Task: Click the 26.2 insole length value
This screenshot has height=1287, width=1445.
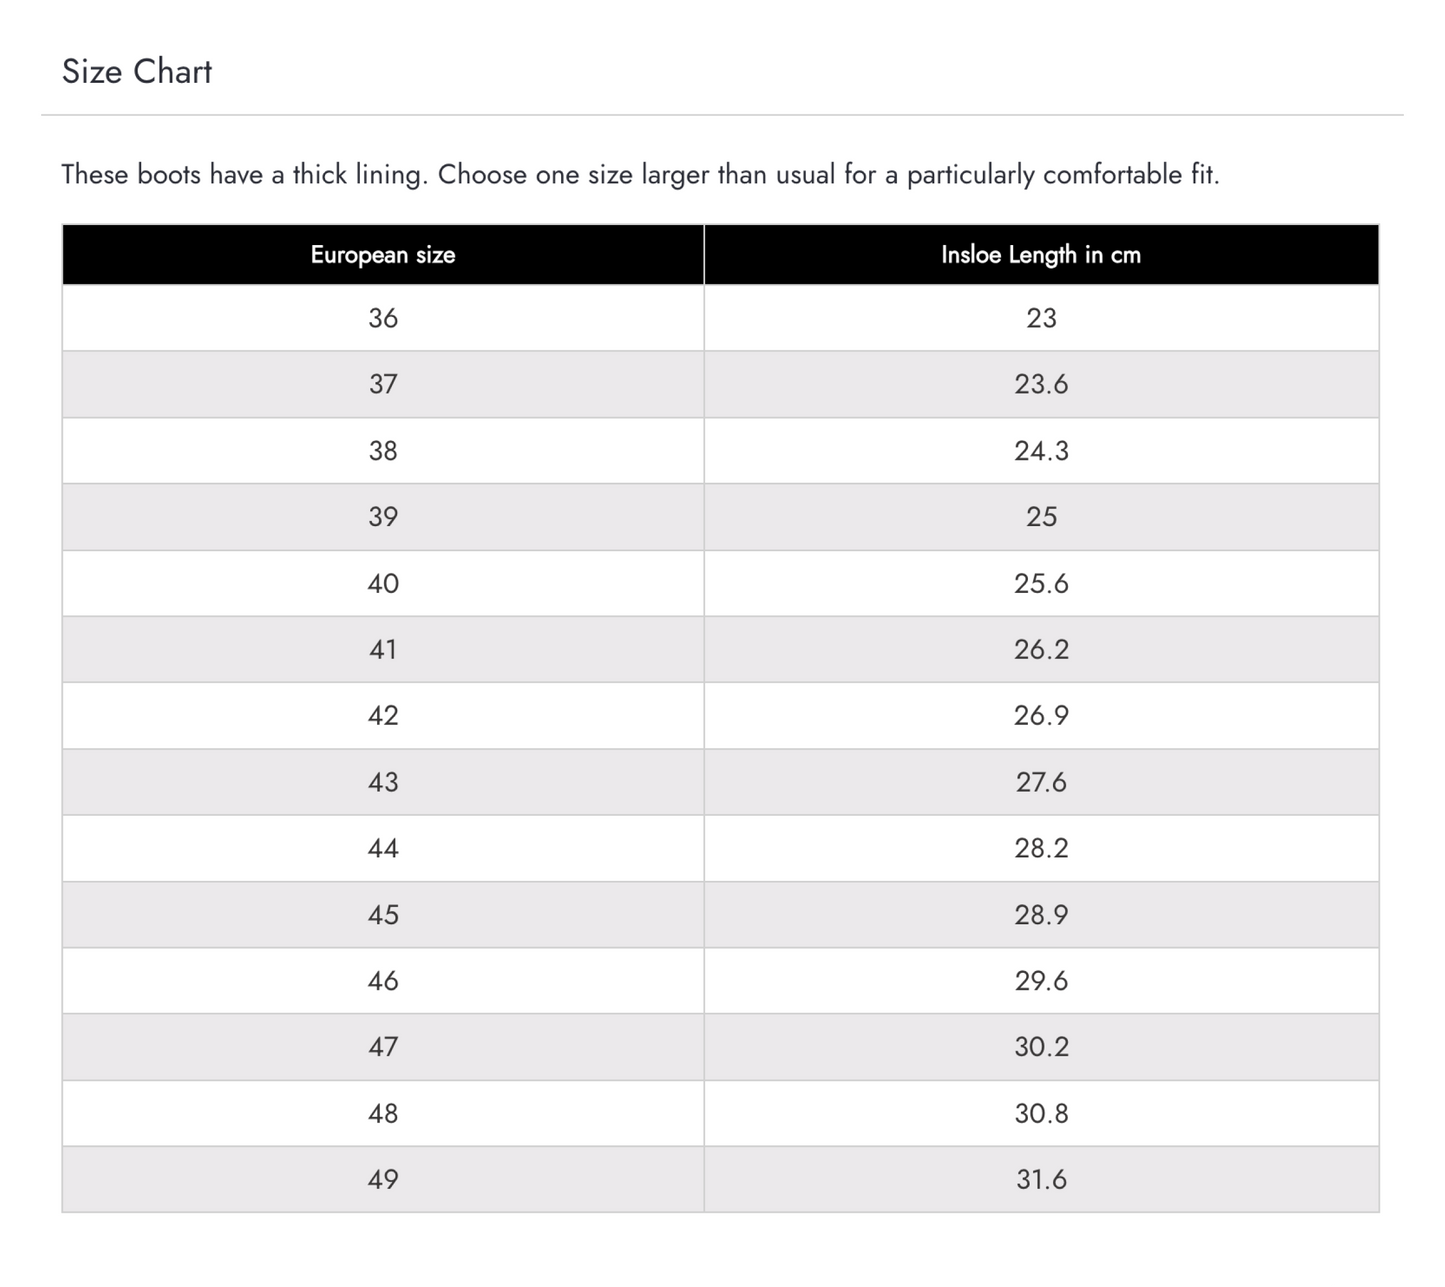Action: 1041,650
